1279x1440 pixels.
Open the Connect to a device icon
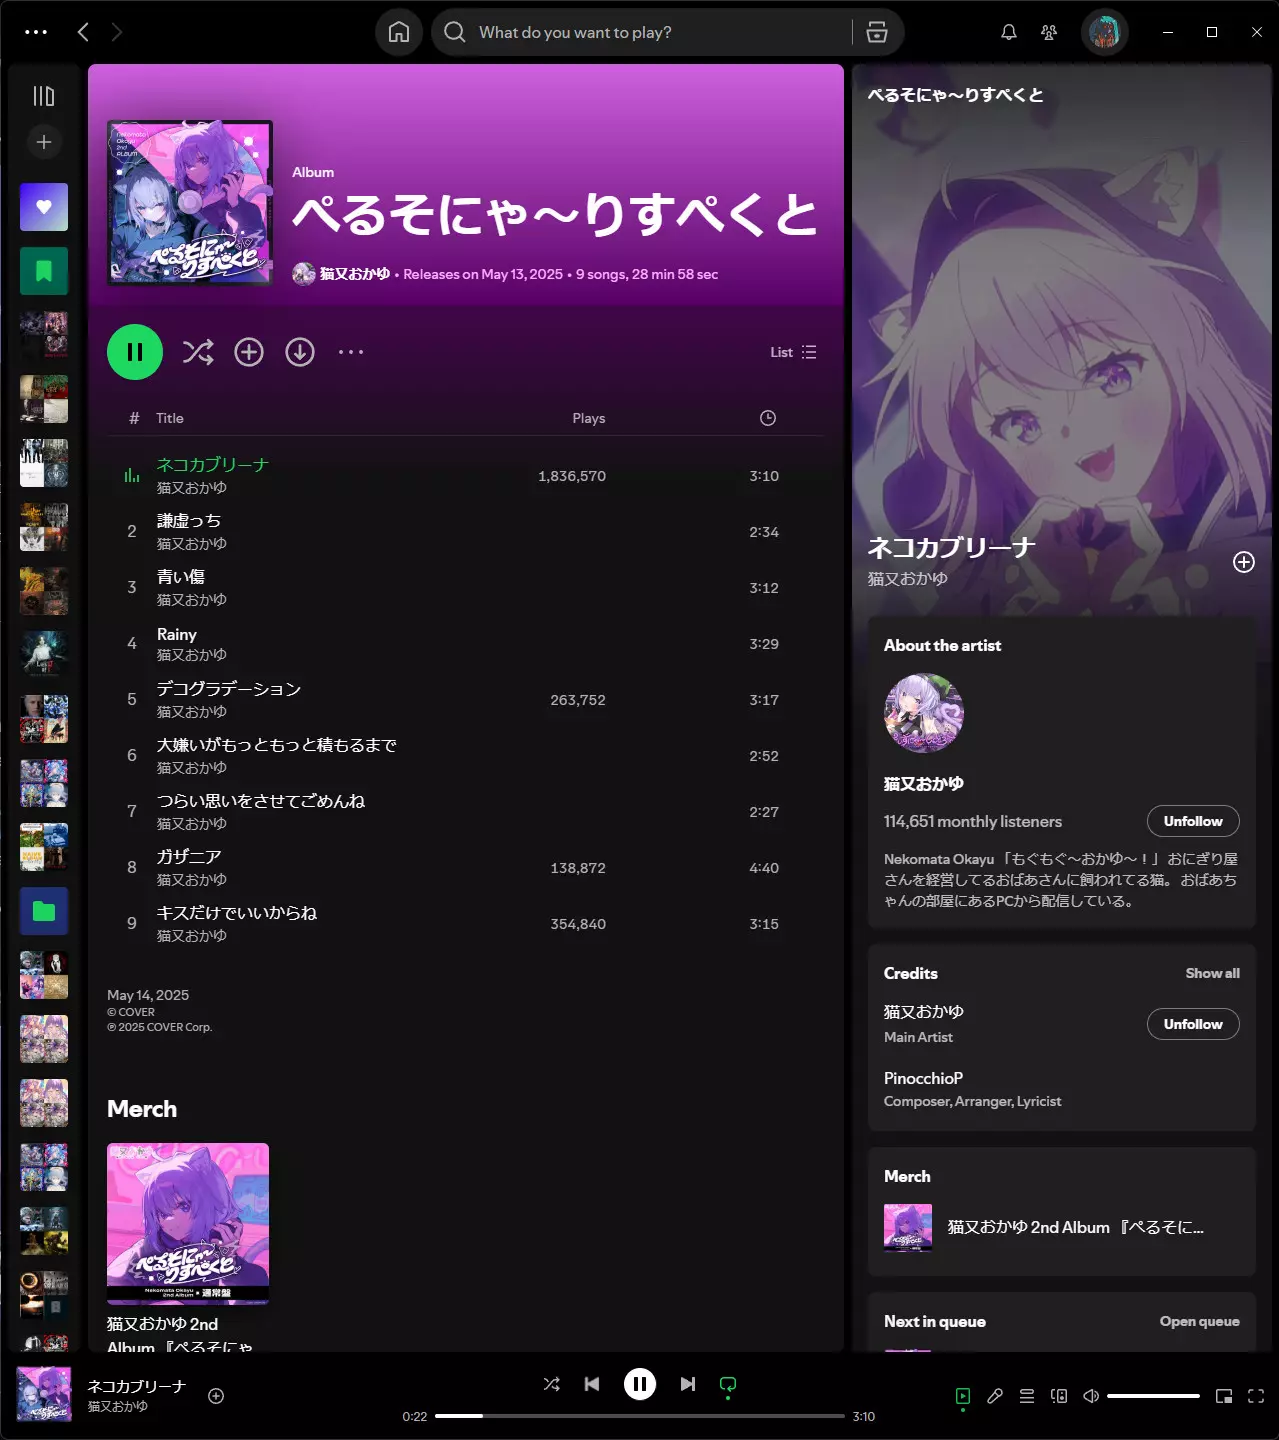coord(1059,1396)
